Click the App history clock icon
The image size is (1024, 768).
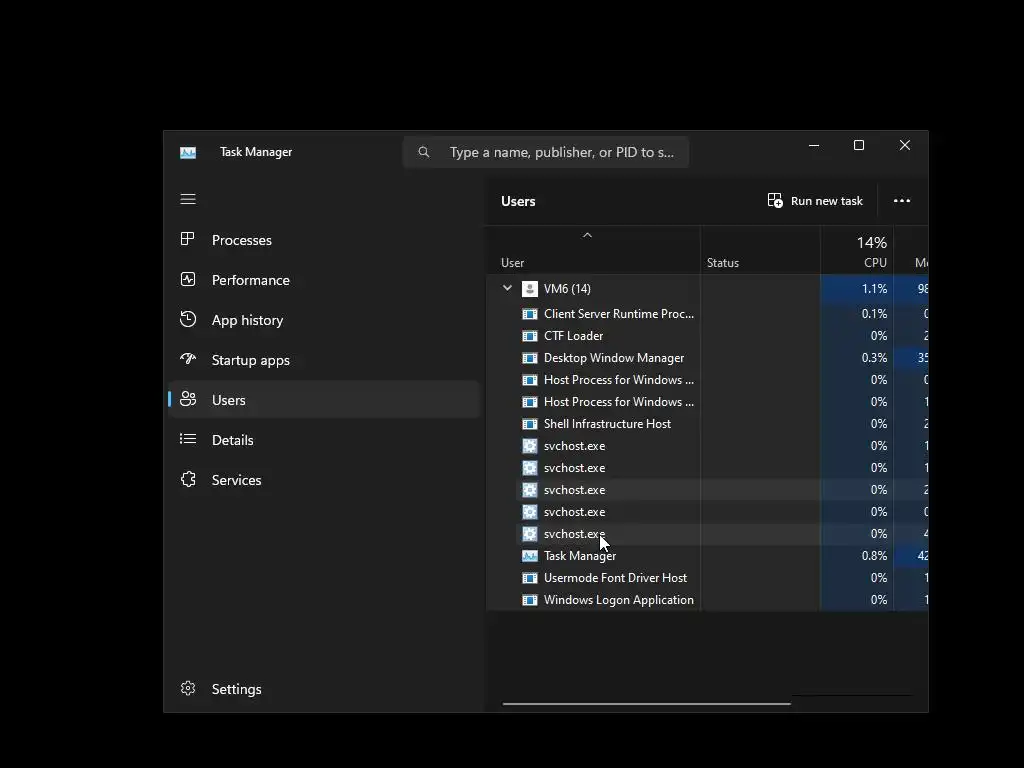coord(188,319)
